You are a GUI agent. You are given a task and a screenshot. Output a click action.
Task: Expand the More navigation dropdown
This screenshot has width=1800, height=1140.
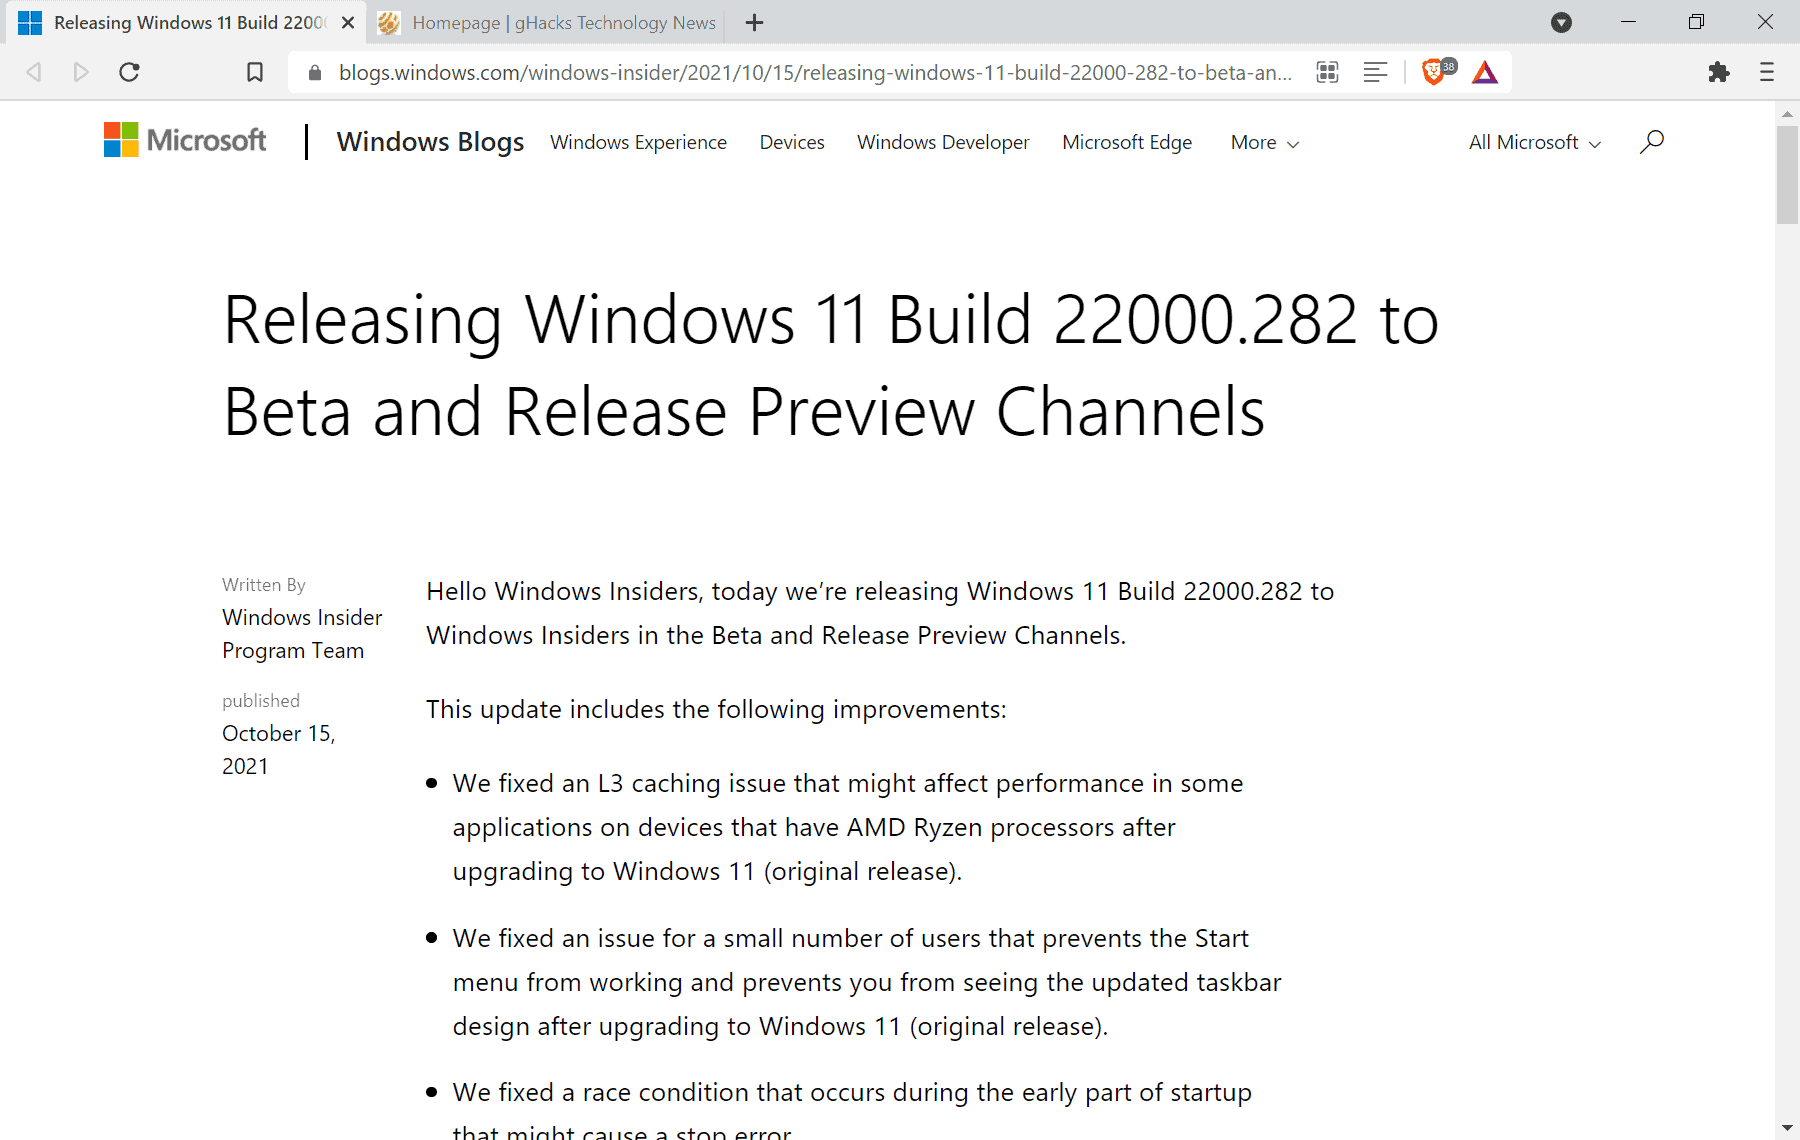pos(1263,142)
